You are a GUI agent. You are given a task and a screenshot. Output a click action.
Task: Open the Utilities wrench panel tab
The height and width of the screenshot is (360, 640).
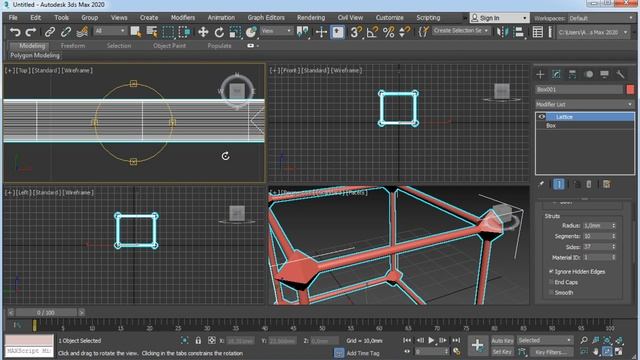tap(620, 74)
